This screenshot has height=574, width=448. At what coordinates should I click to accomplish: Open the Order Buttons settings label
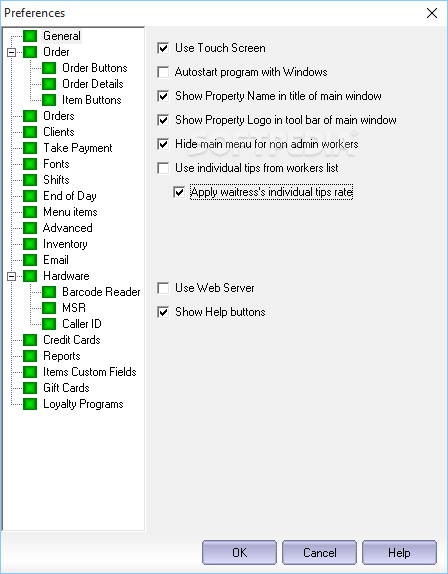point(95,68)
